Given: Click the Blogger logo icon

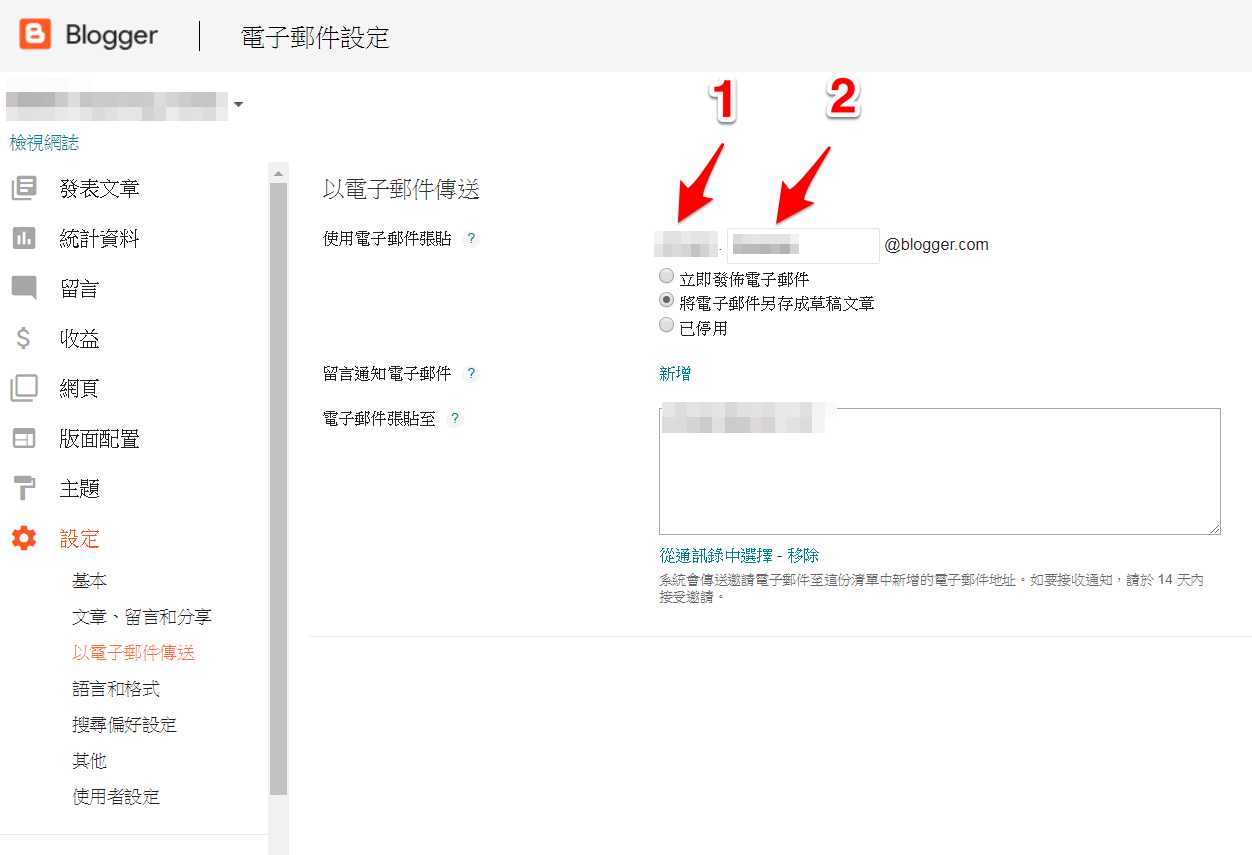Looking at the screenshot, I should (x=35, y=35).
